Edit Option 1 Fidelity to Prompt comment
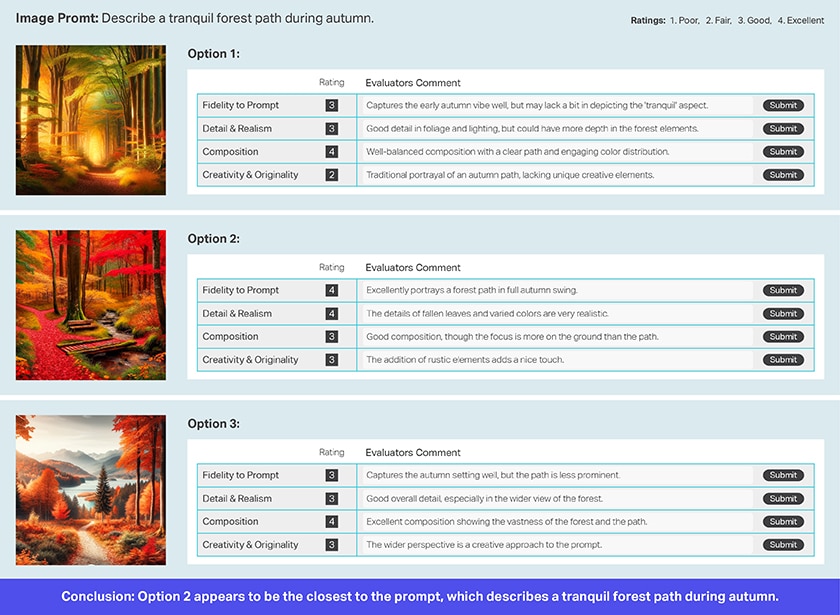Screen dimensions: 840x615 pyautogui.click(x=555, y=105)
